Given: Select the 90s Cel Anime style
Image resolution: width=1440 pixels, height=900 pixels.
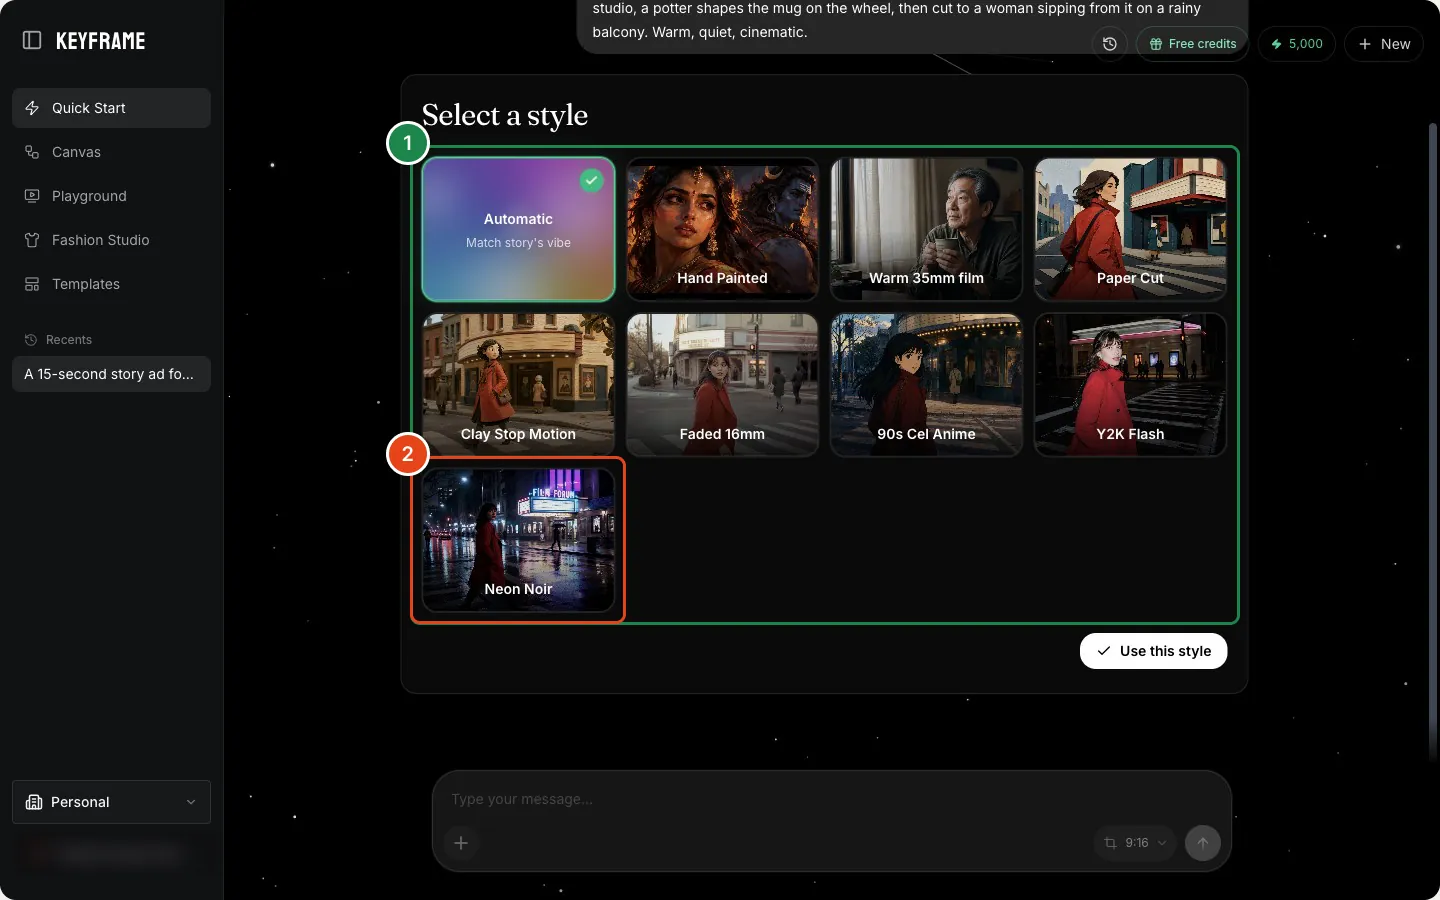Looking at the screenshot, I should (926, 385).
